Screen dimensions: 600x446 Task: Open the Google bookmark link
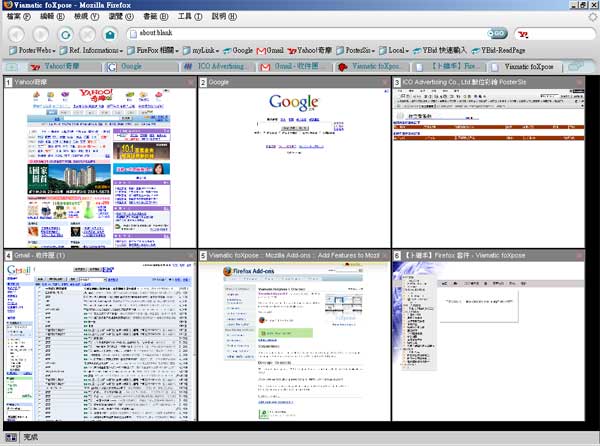(x=238, y=50)
